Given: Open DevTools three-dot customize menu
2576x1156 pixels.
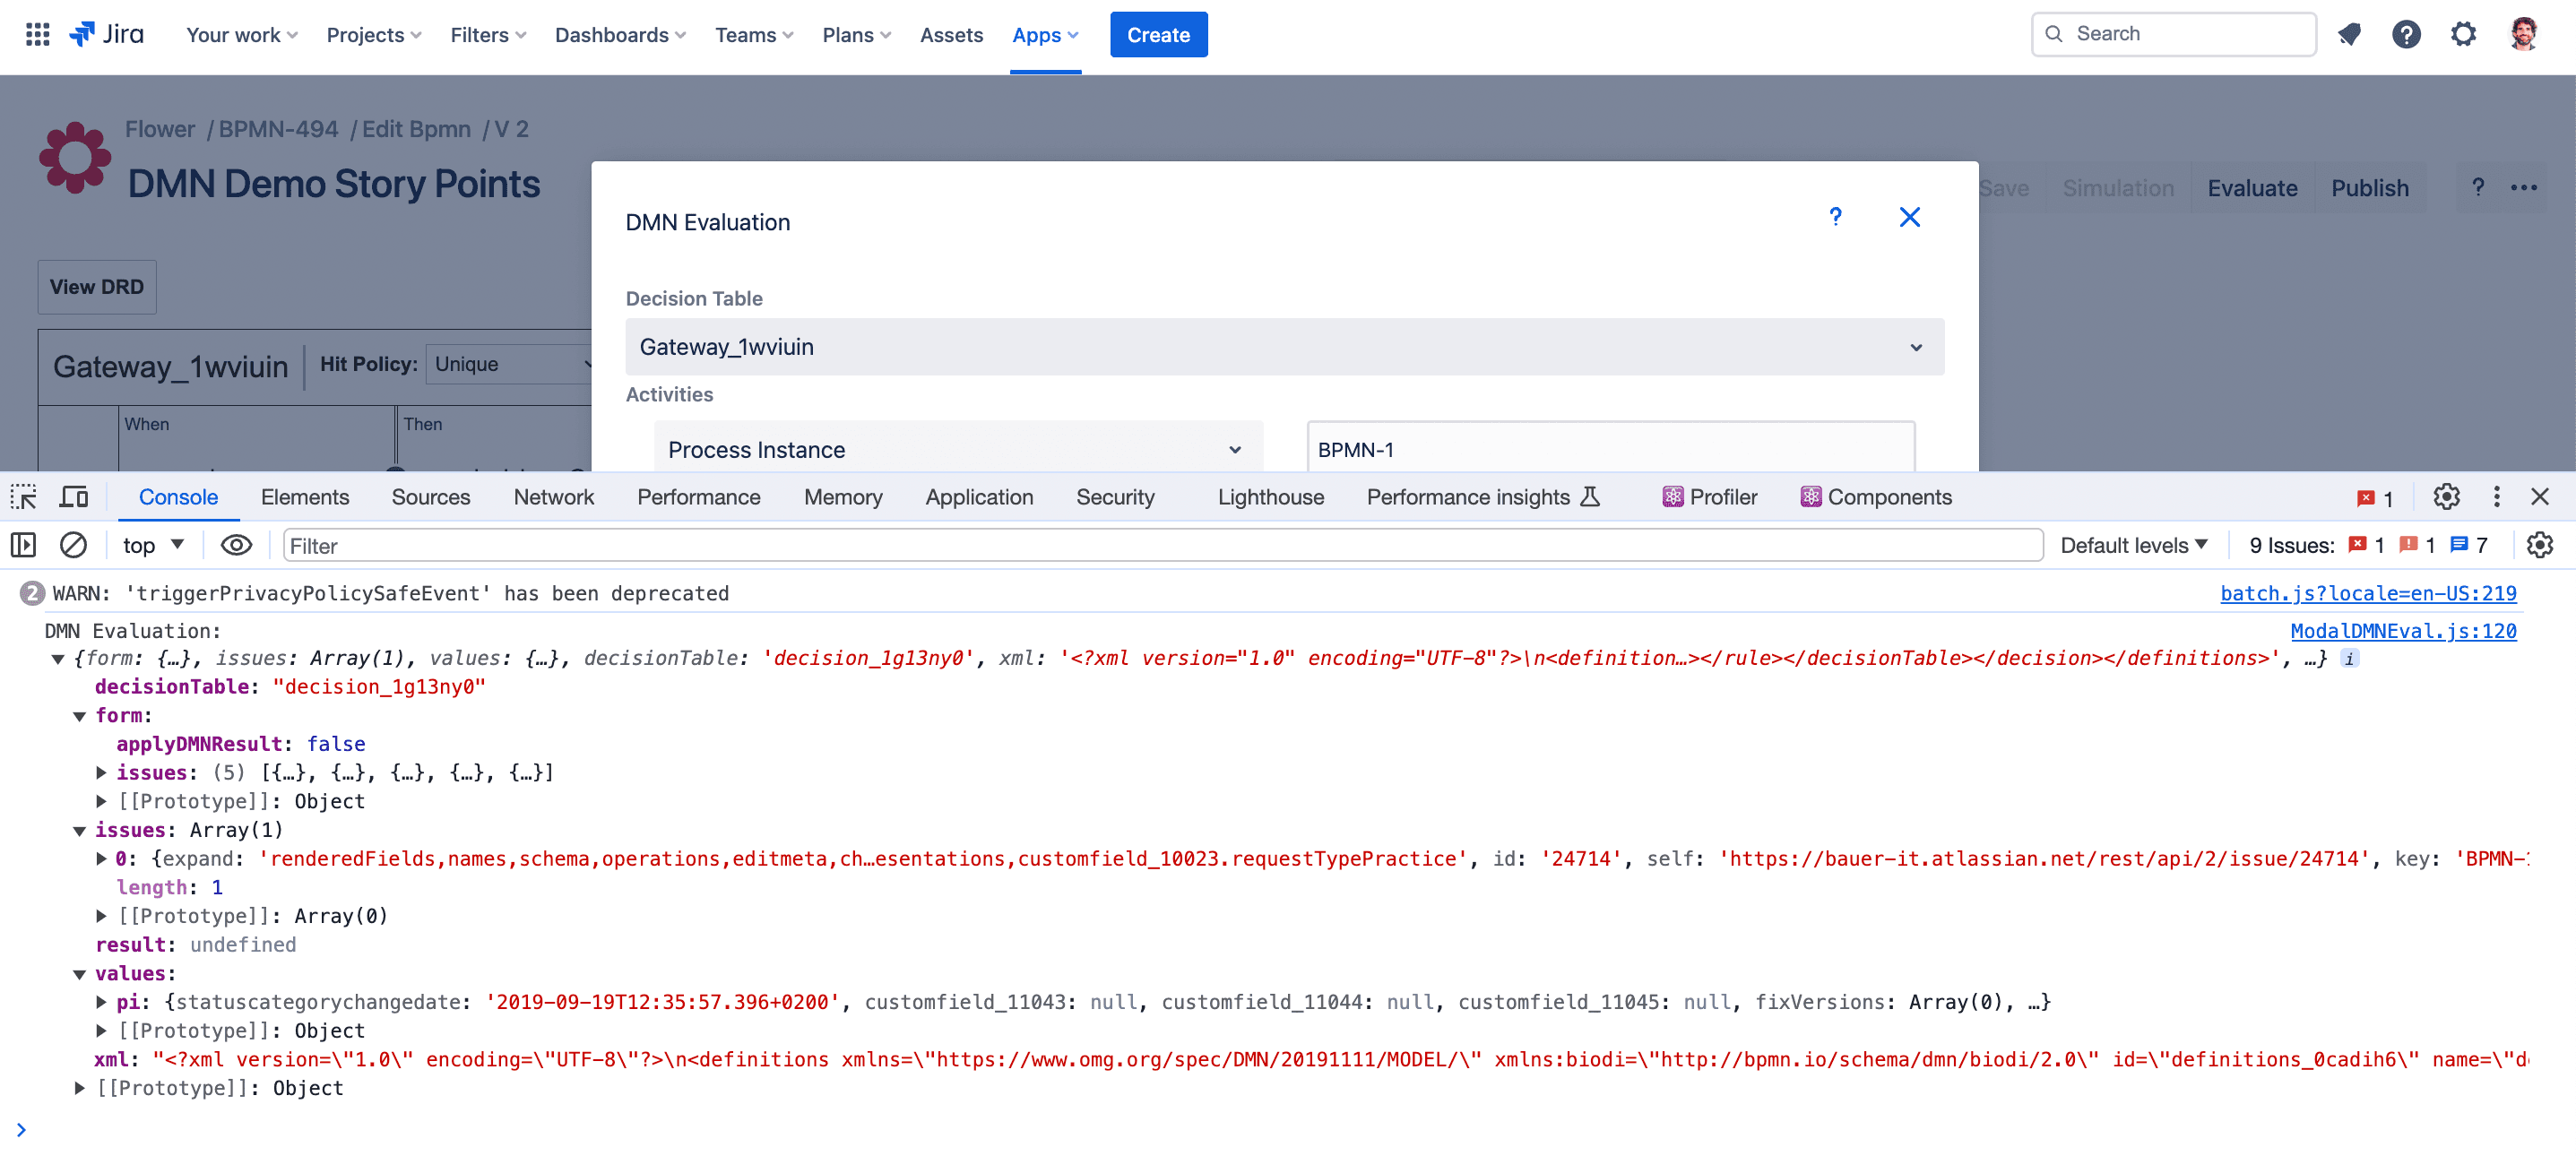Looking at the screenshot, I should click(2496, 497).
